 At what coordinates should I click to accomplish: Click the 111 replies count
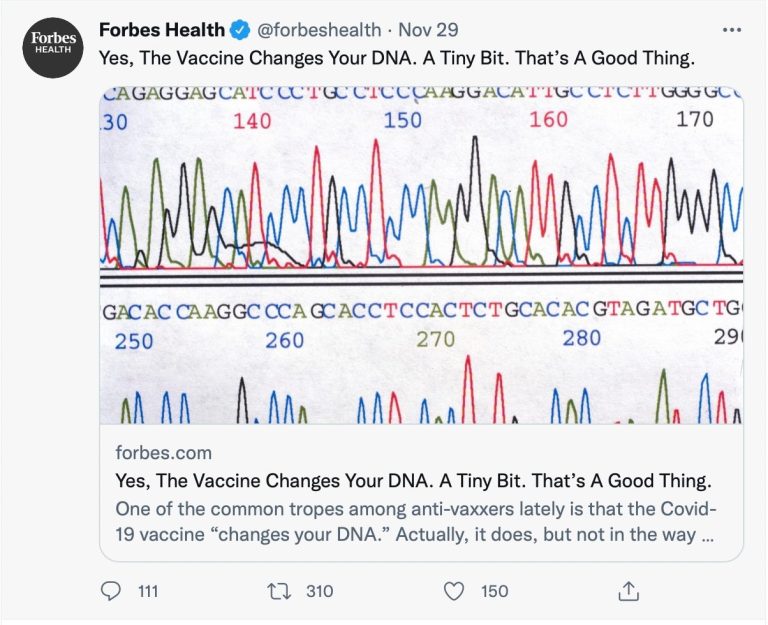(148, 591)
